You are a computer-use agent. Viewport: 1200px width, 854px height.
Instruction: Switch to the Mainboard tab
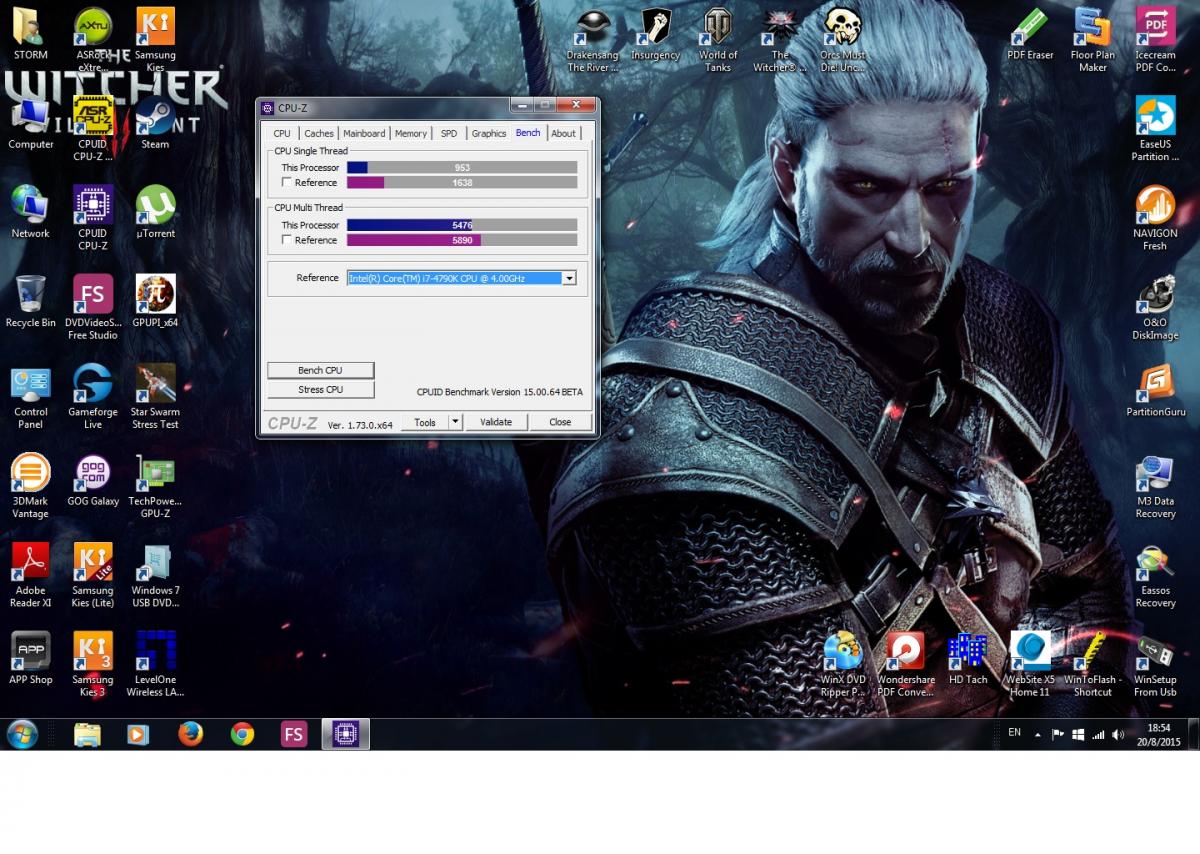coord(364,133)
